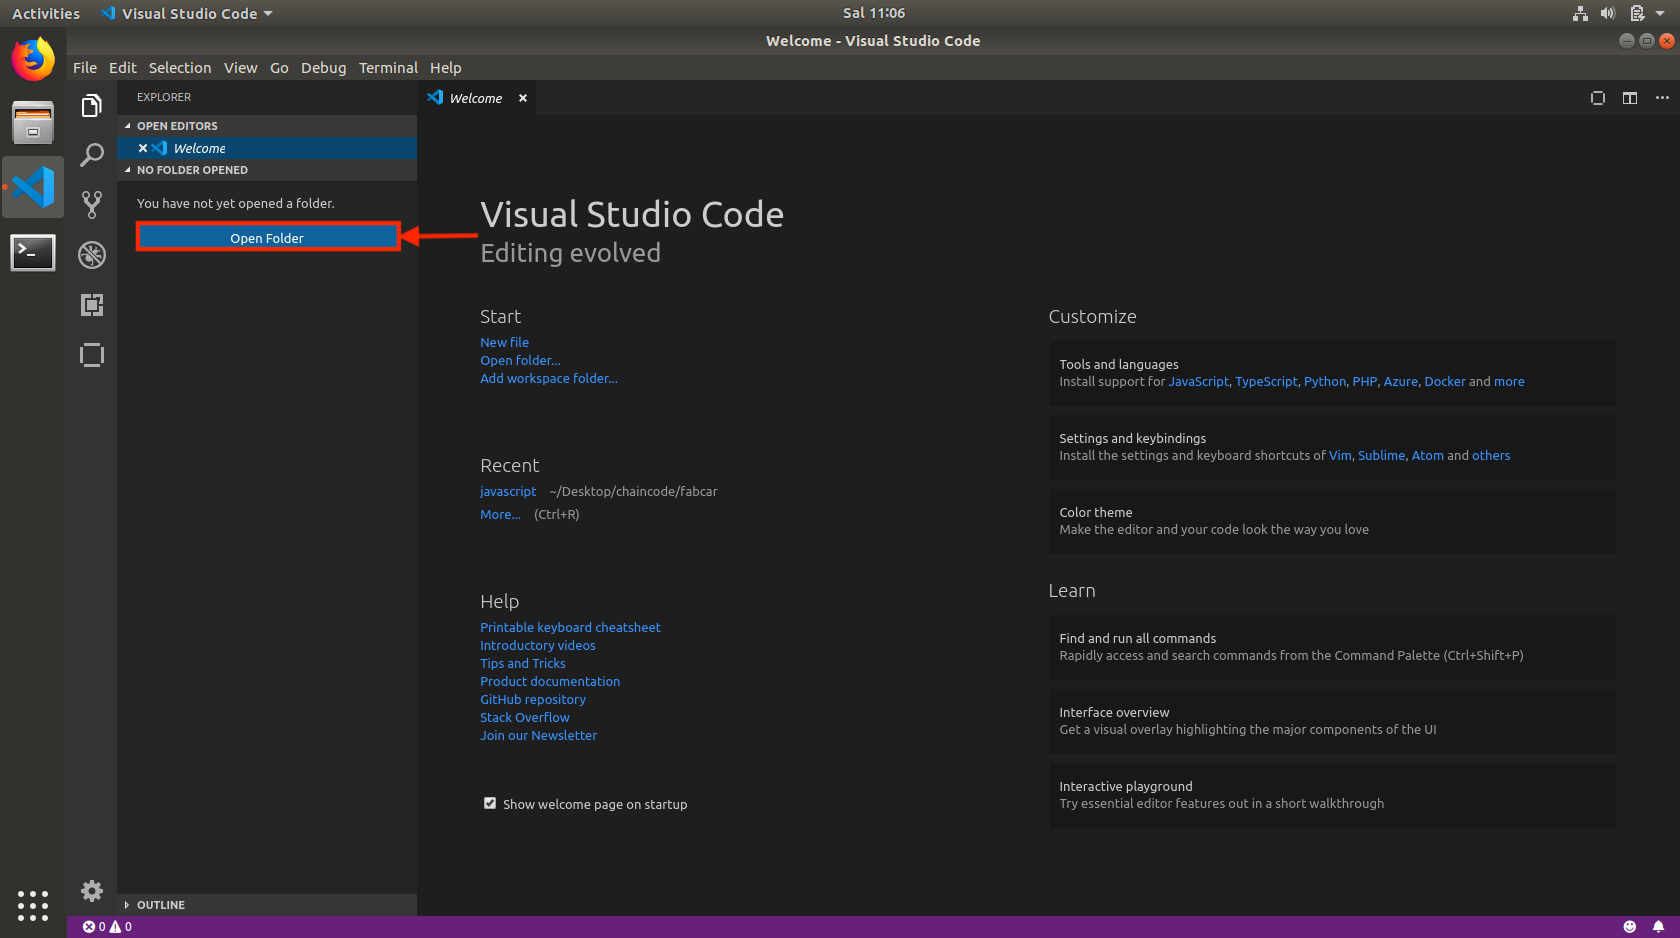
Task: Click the New file link
Action: (504, 342)
